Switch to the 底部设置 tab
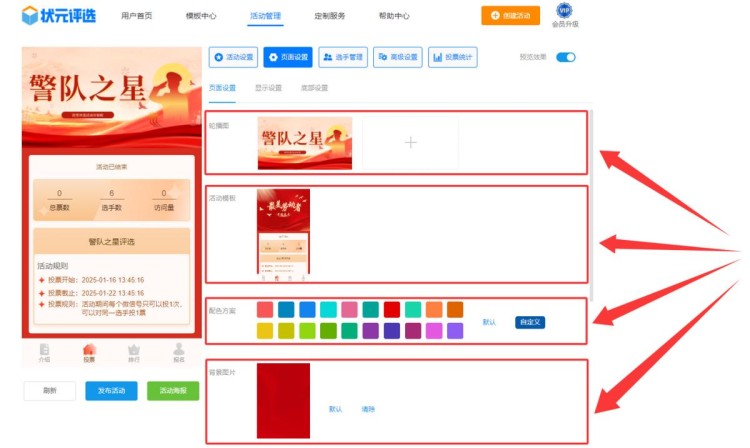Viewport: 750px width, 448px height. point(314,88)
